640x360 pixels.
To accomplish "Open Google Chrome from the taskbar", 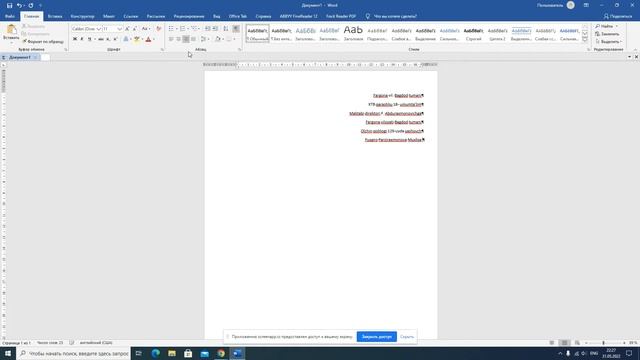I will (x=221, y=353).
